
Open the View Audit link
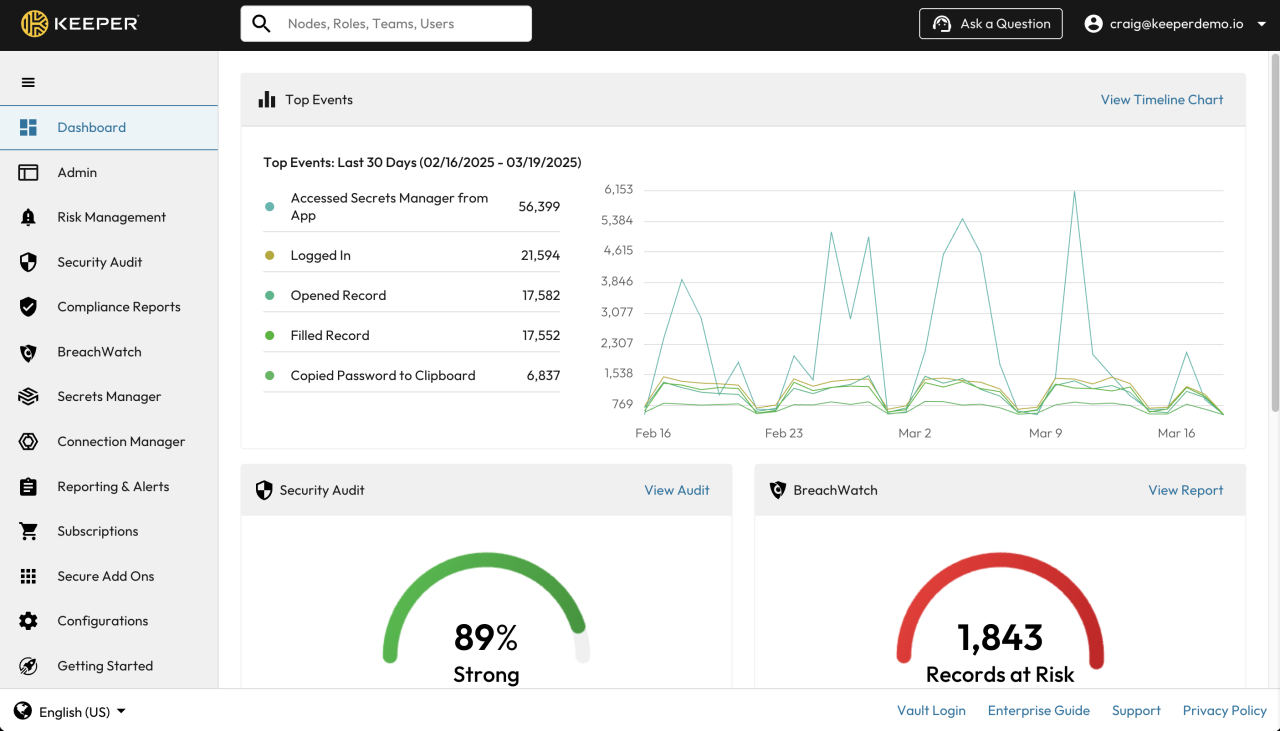tap(677, 490)
